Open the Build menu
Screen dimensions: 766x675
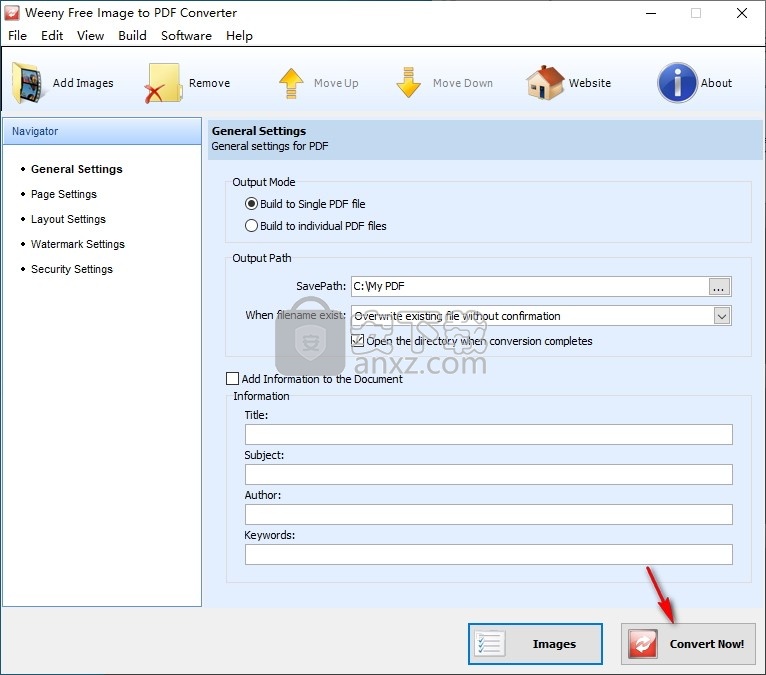coord(132,36)
